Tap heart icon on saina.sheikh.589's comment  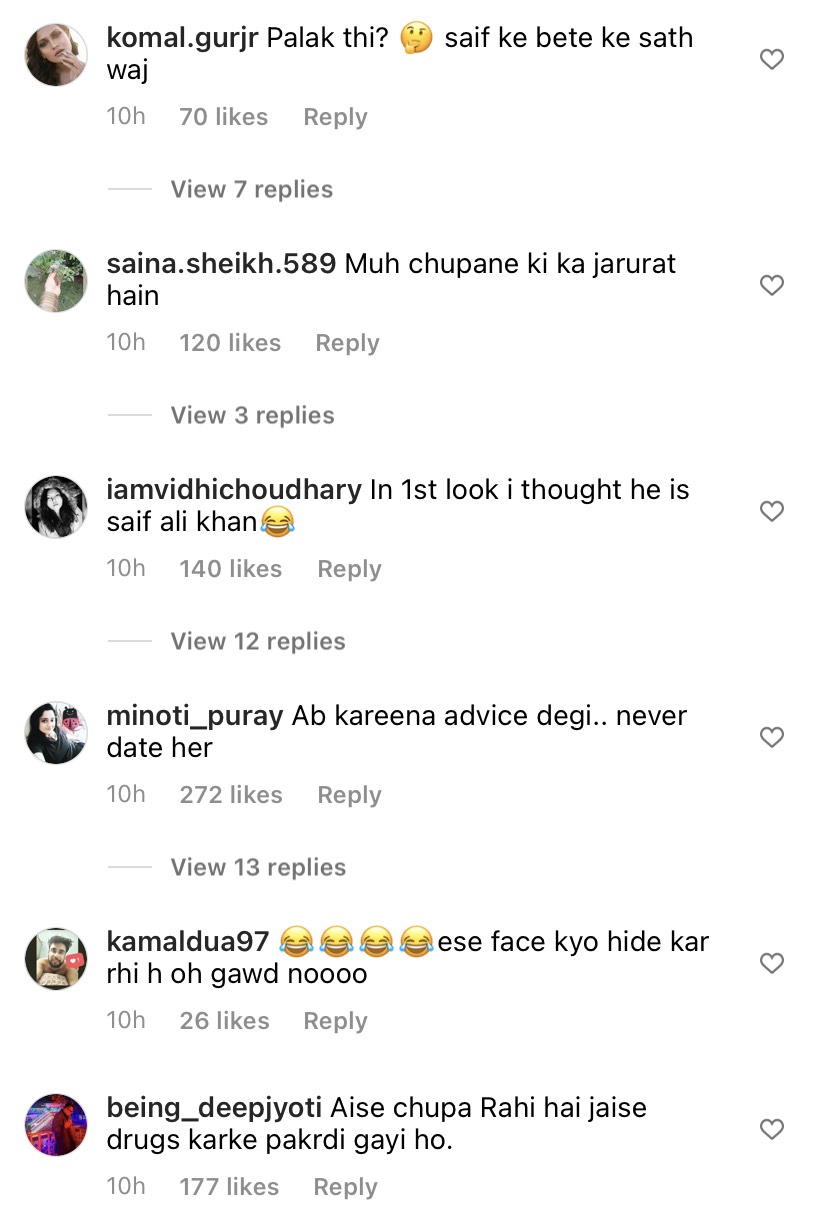click(771, 286)
